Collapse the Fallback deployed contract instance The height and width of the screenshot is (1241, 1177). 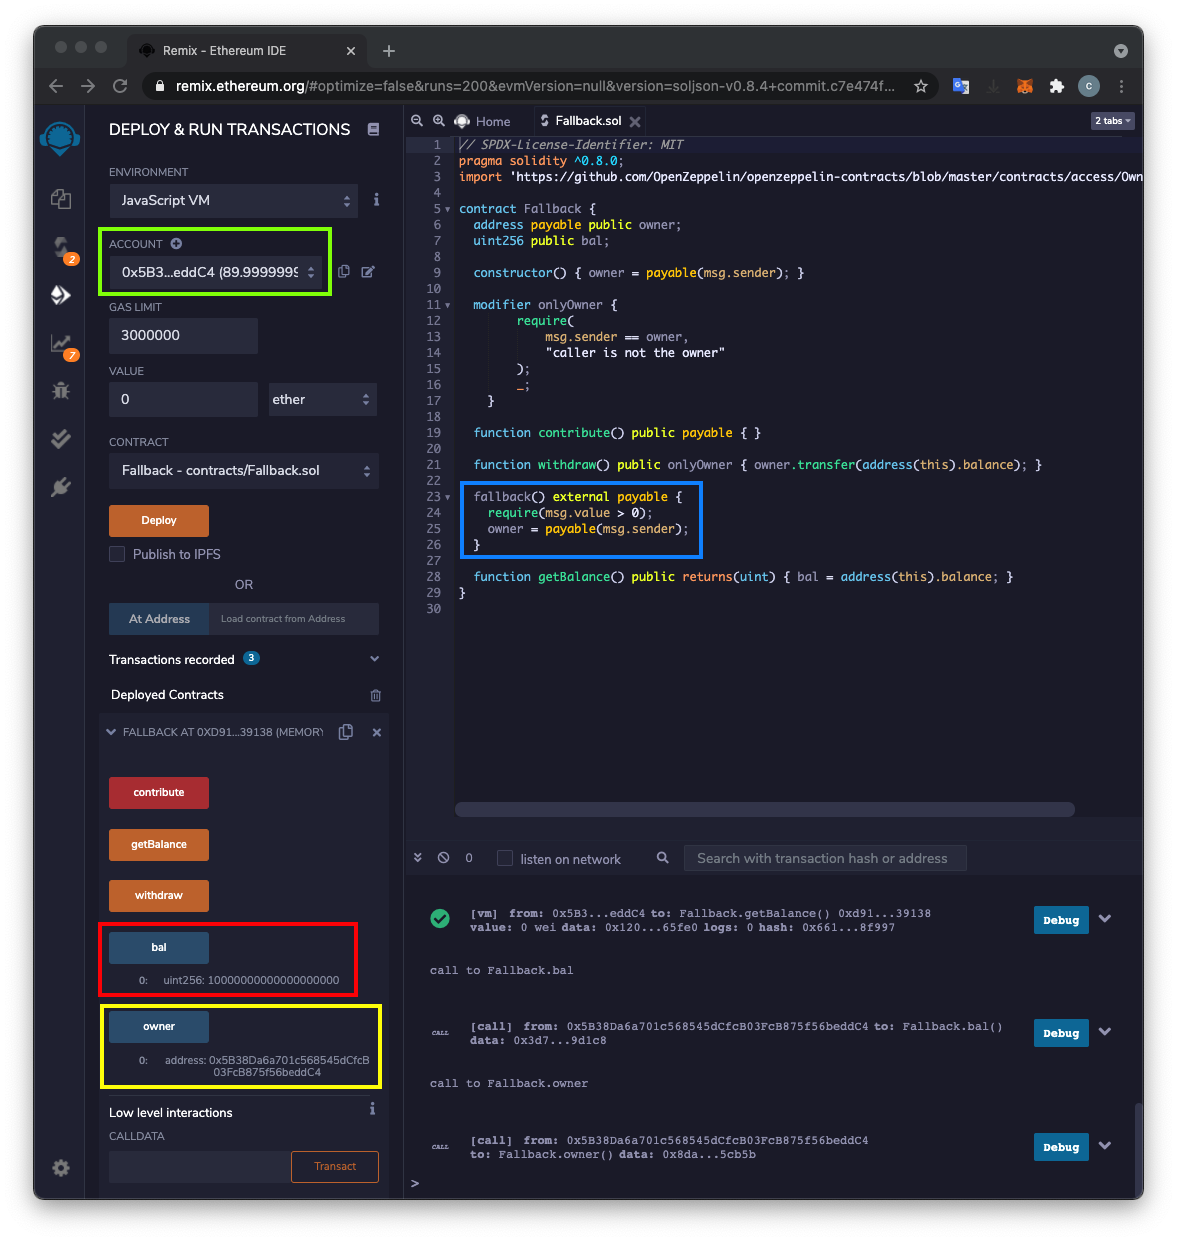click(x=111, y=732)
